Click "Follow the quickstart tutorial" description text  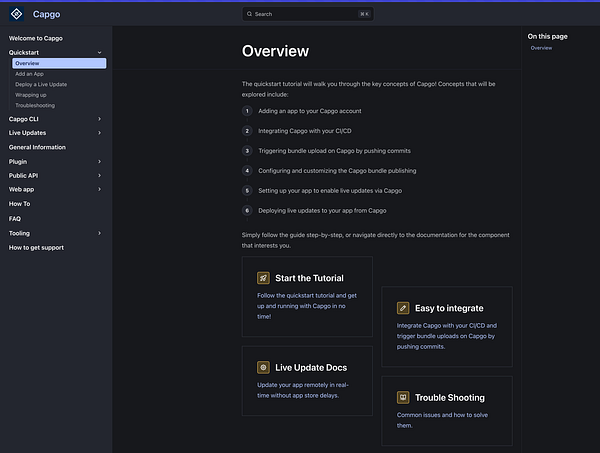[x=307, y=306]
